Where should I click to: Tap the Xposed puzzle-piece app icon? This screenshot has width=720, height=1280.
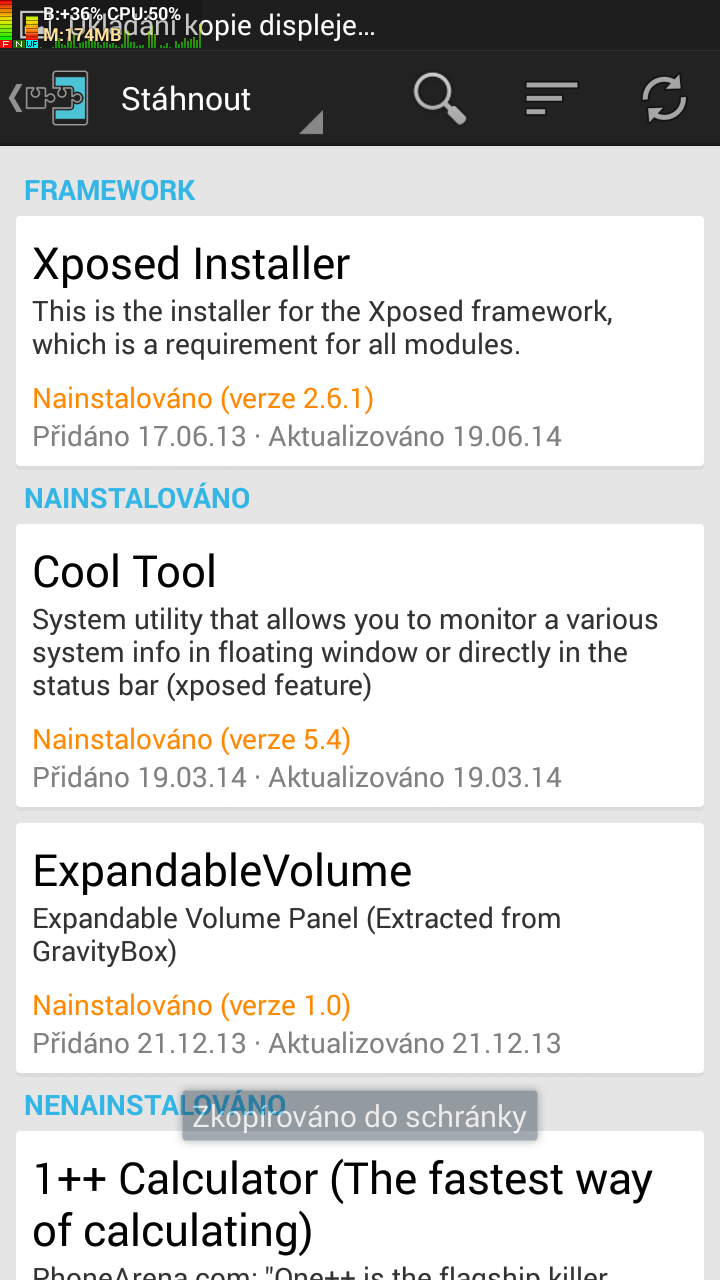58,99
